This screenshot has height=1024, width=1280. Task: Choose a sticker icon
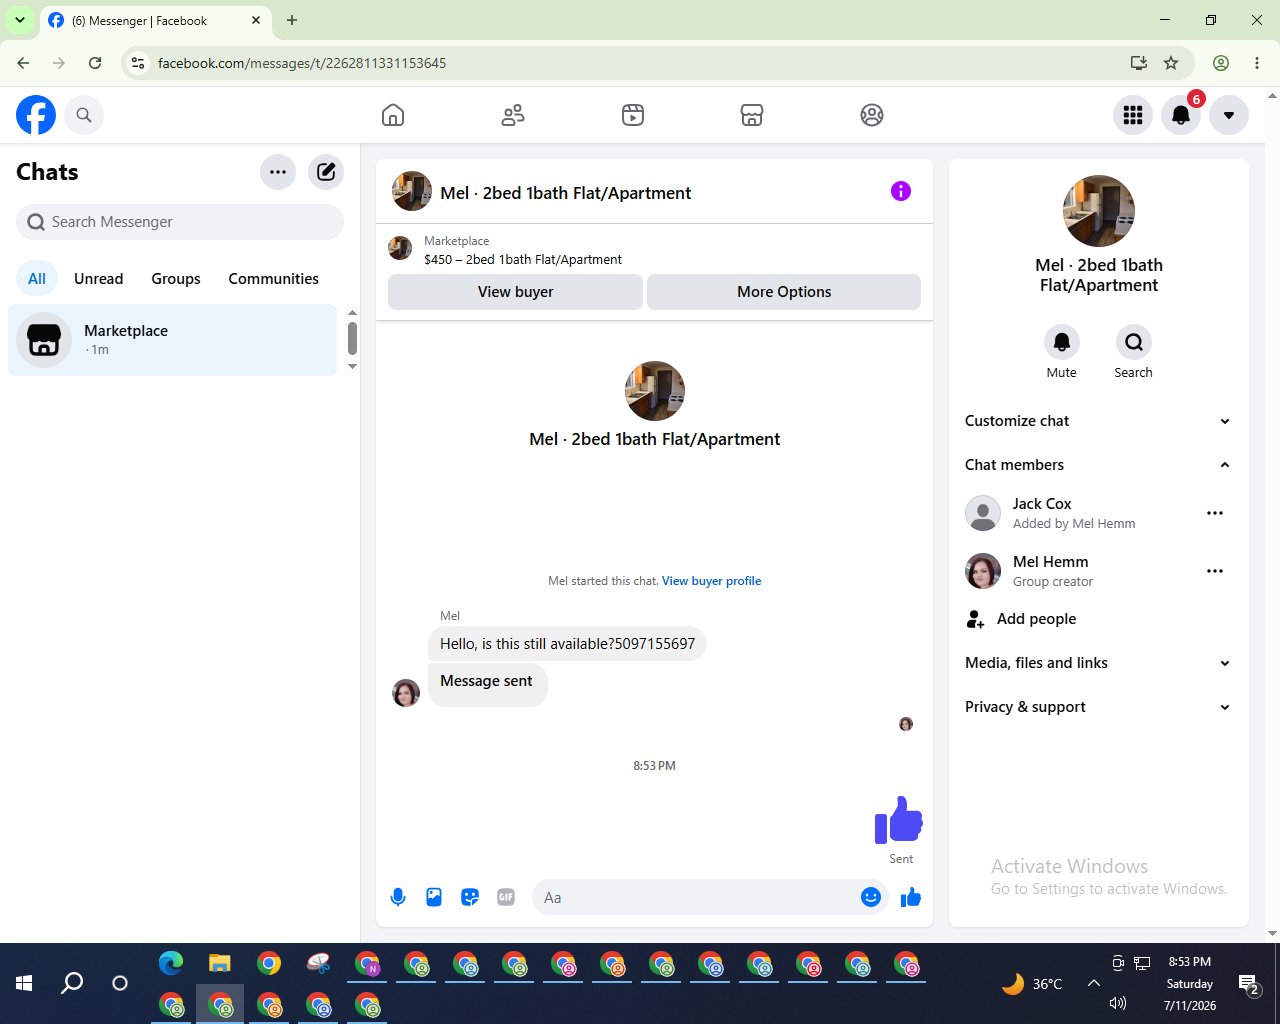coord(470,897)
